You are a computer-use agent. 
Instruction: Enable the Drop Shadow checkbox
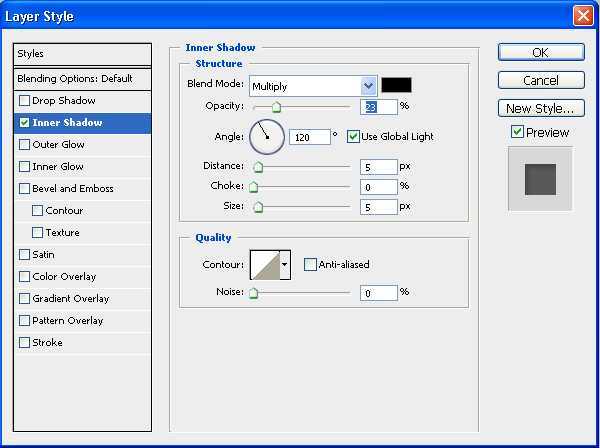click(x=24, y=101)
